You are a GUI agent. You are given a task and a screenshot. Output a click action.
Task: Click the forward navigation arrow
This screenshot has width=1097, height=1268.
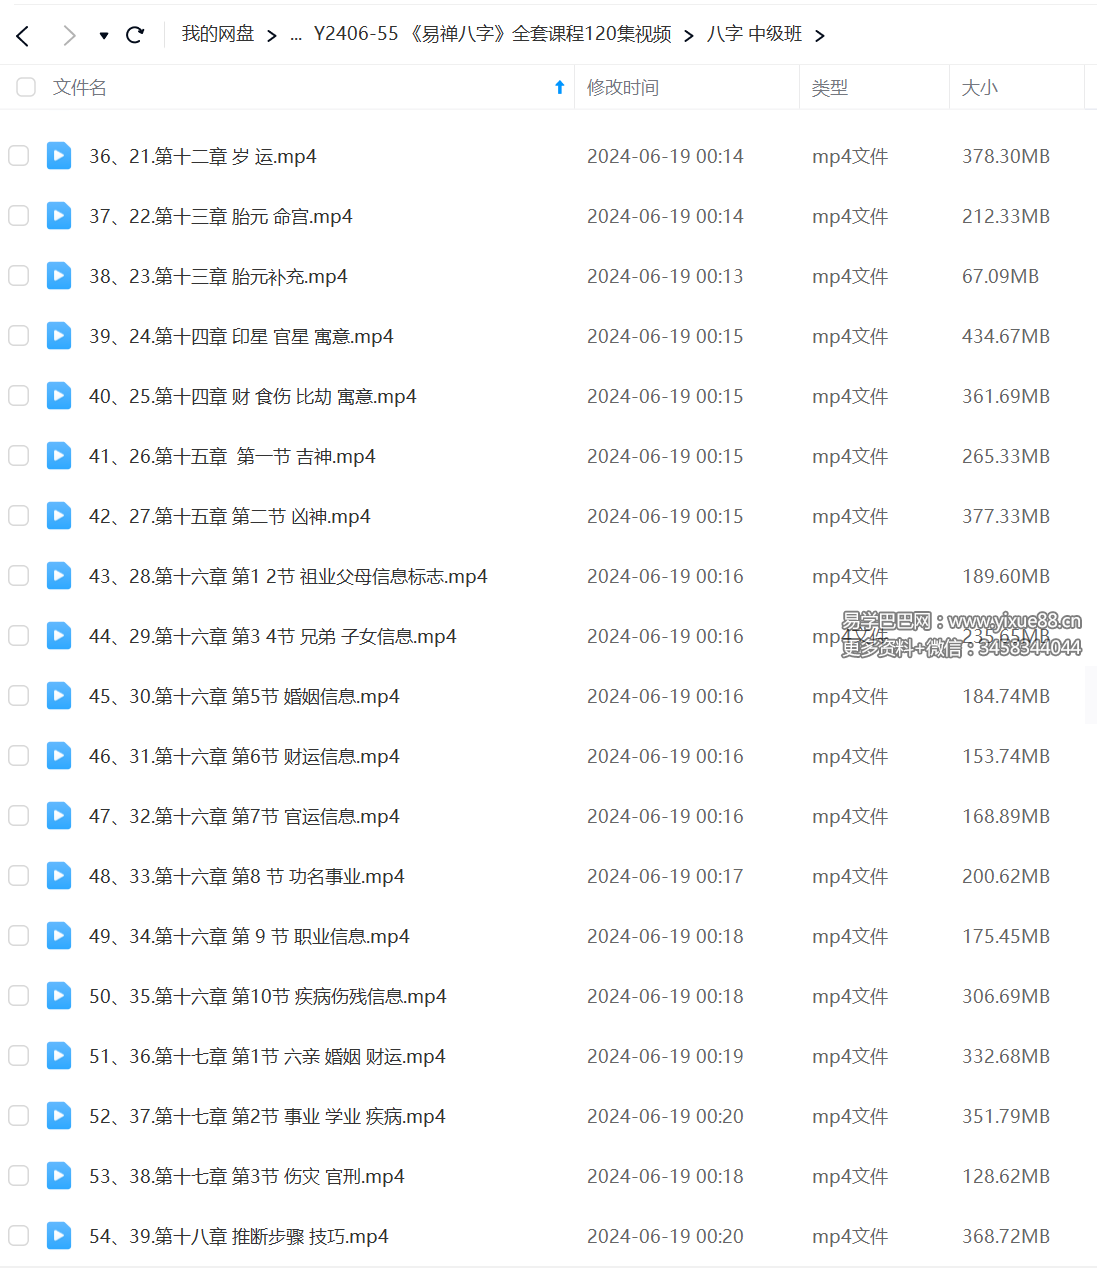[68, 36]
